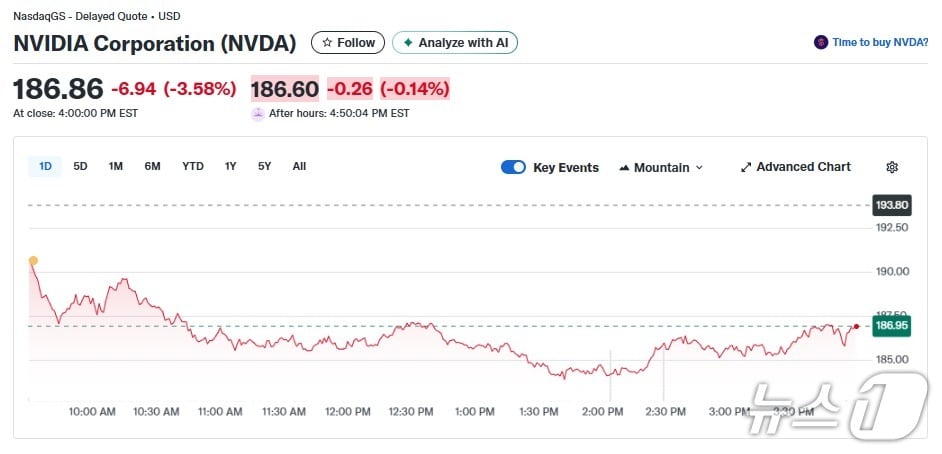Screen dimensions: 942x454
Task: Open chart settings gear icon
Action: pos(892,167)
